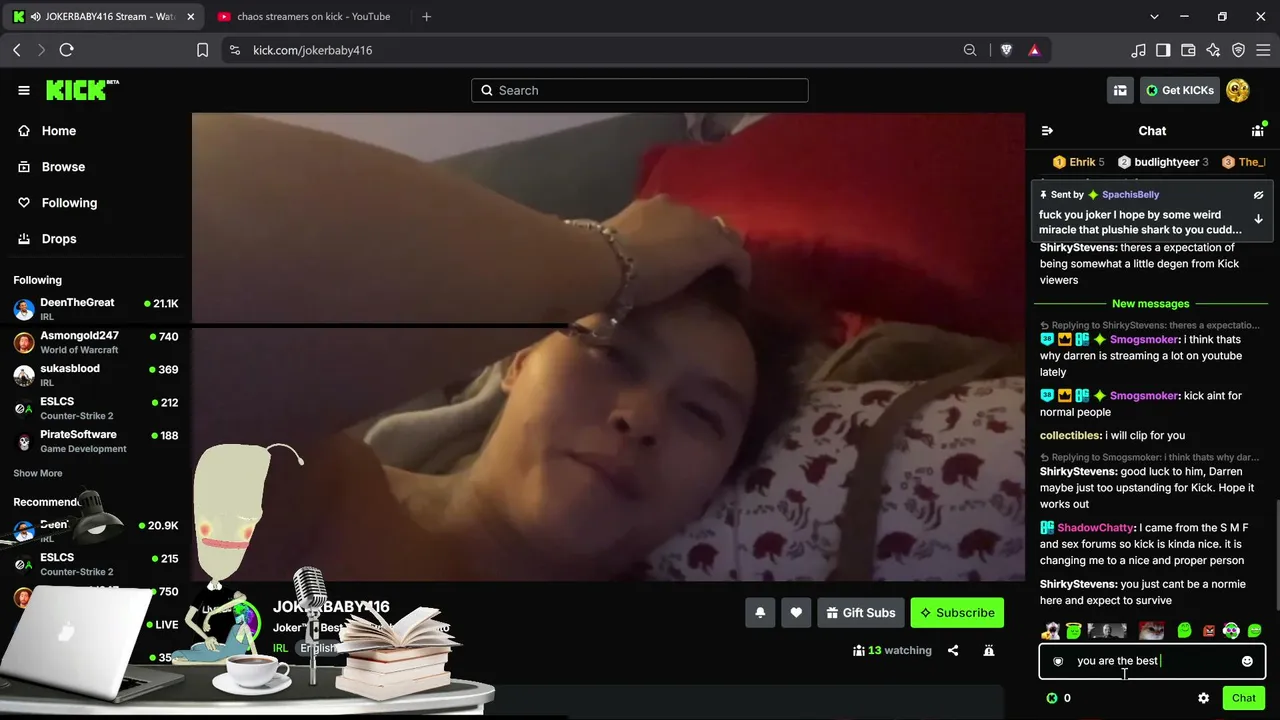Open Smogsmoker's profile from YouTube message
The image size is (1280, 720).
(1144, 340)
